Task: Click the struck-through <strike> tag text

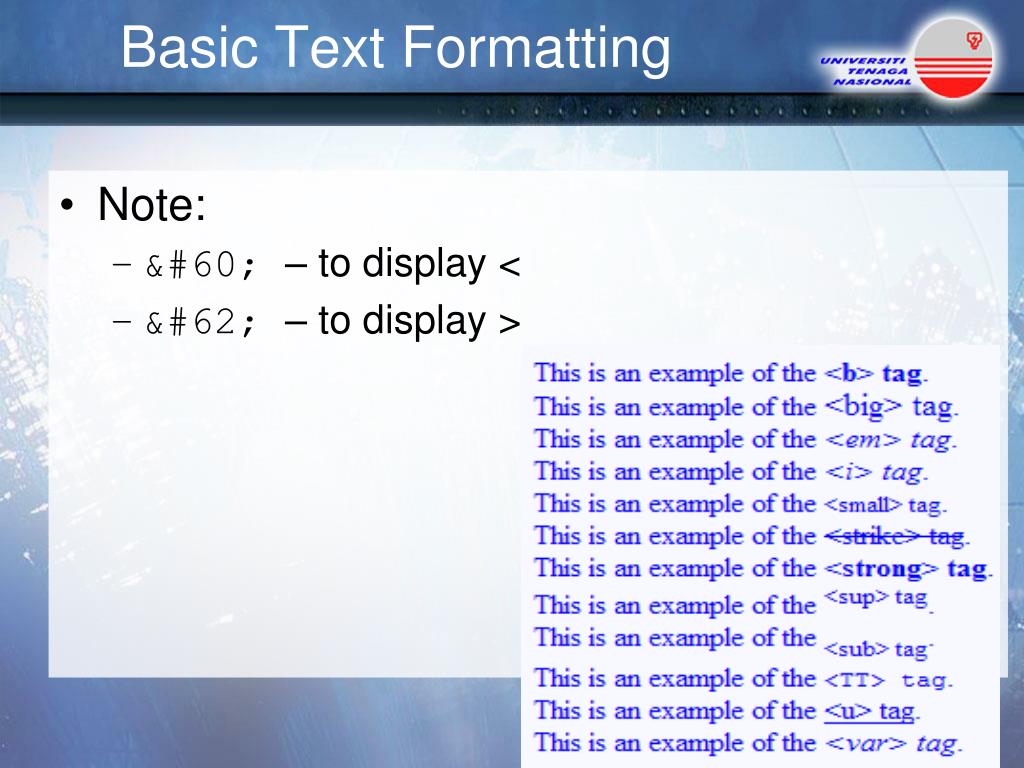Action: coord(894,537)
